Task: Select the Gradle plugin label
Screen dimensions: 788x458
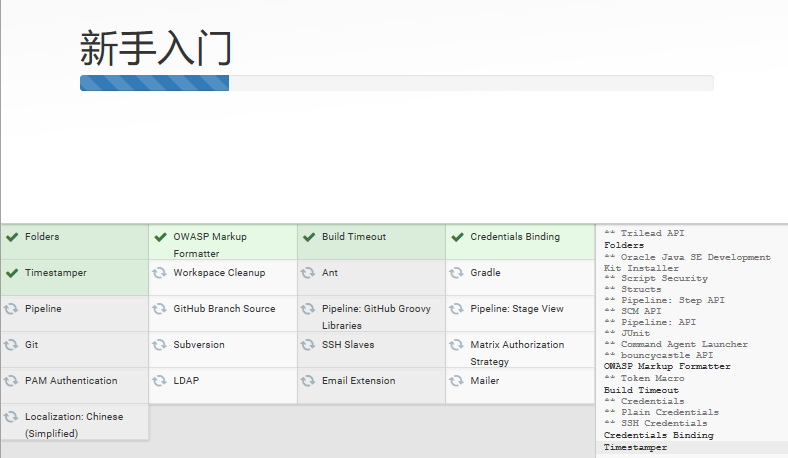Action: click(x=485, y=273)
